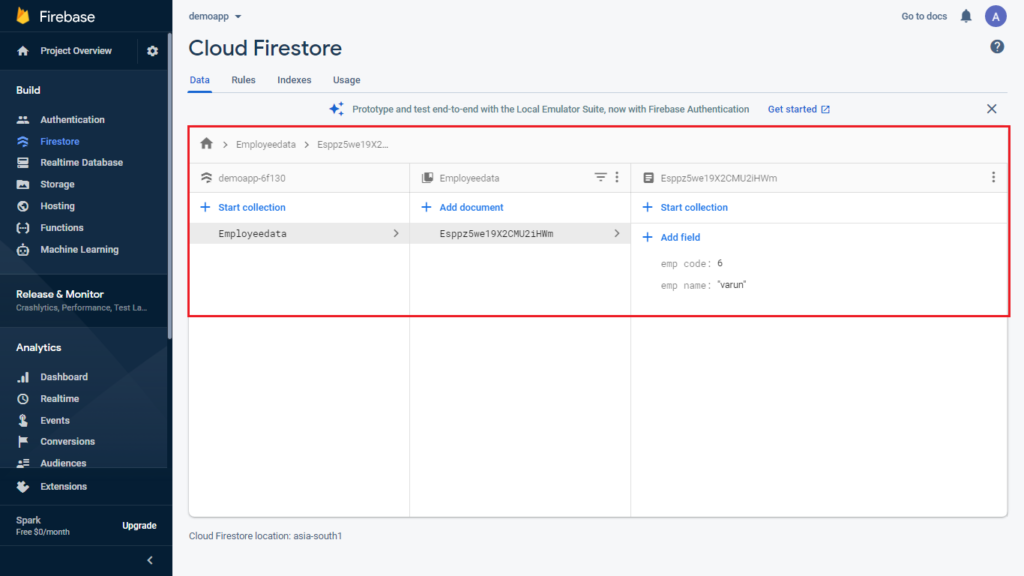
Task: Expand the Release & Monitor section
Action: (84, 300)
